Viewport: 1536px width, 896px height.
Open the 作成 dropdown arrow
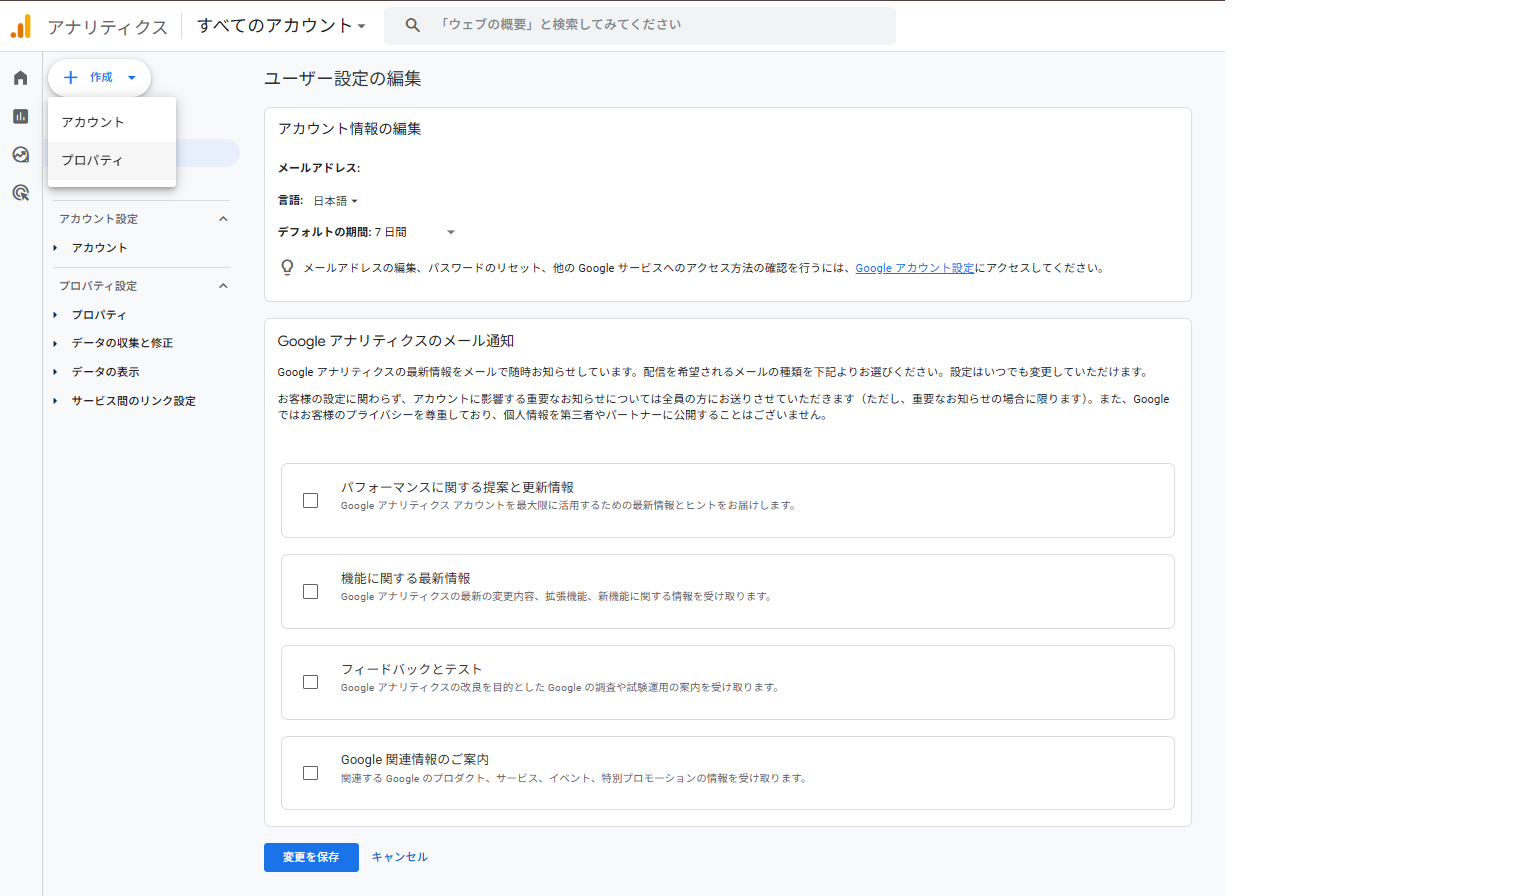pos(131,78)
